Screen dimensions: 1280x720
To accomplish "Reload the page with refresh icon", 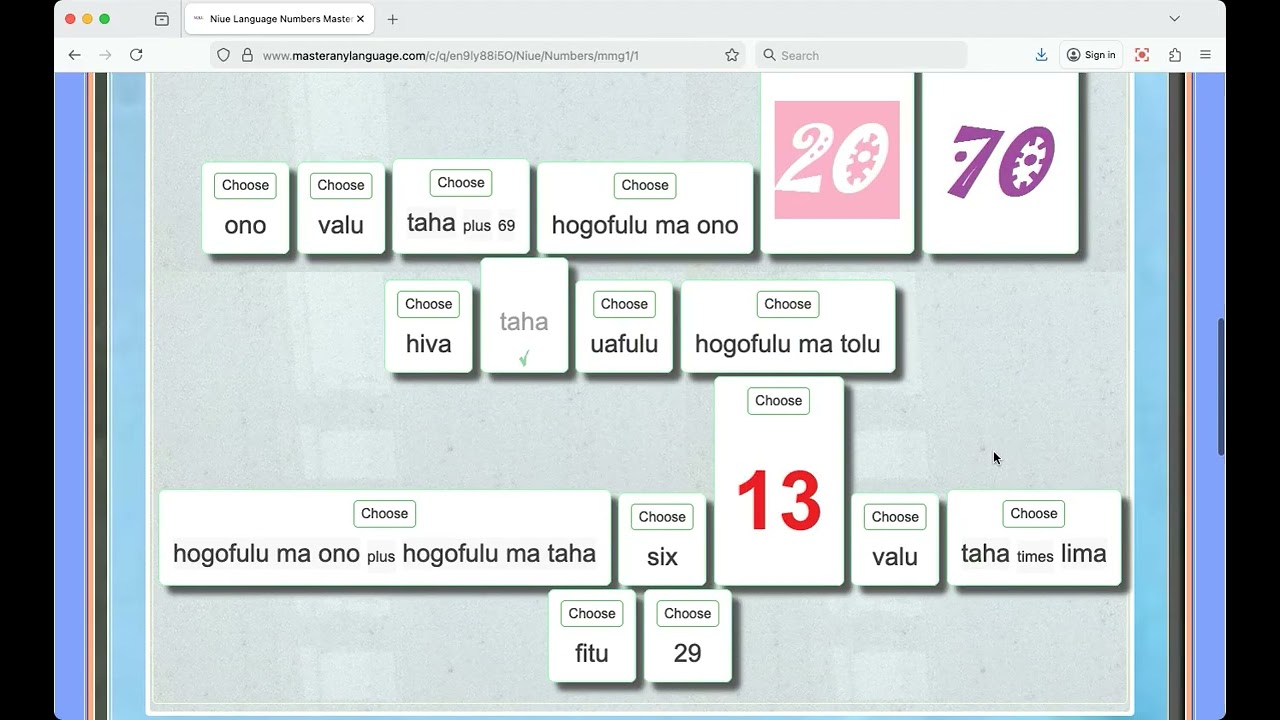I will point(136,55).
